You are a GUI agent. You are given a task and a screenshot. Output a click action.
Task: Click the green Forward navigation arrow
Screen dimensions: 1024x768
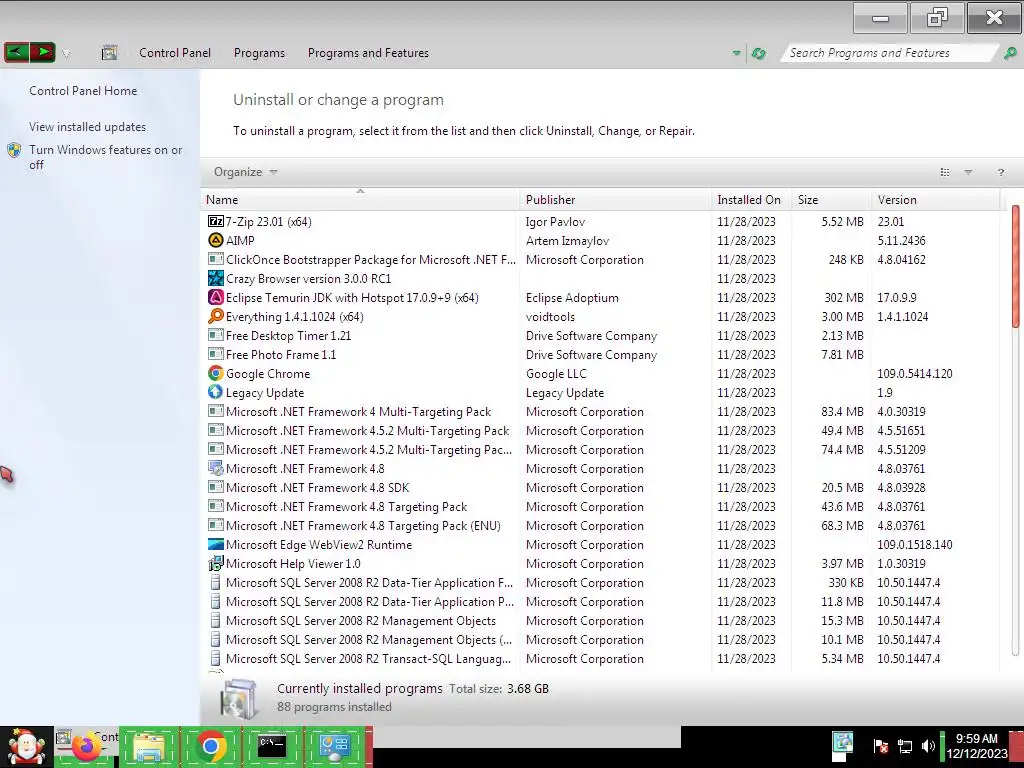pyautogui.click(x=42, y=52)
